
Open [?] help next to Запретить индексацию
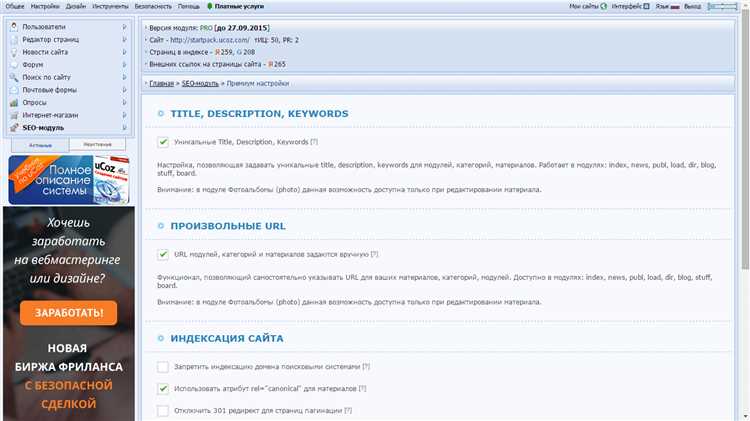pyautogui.click(x=366, y=367)
